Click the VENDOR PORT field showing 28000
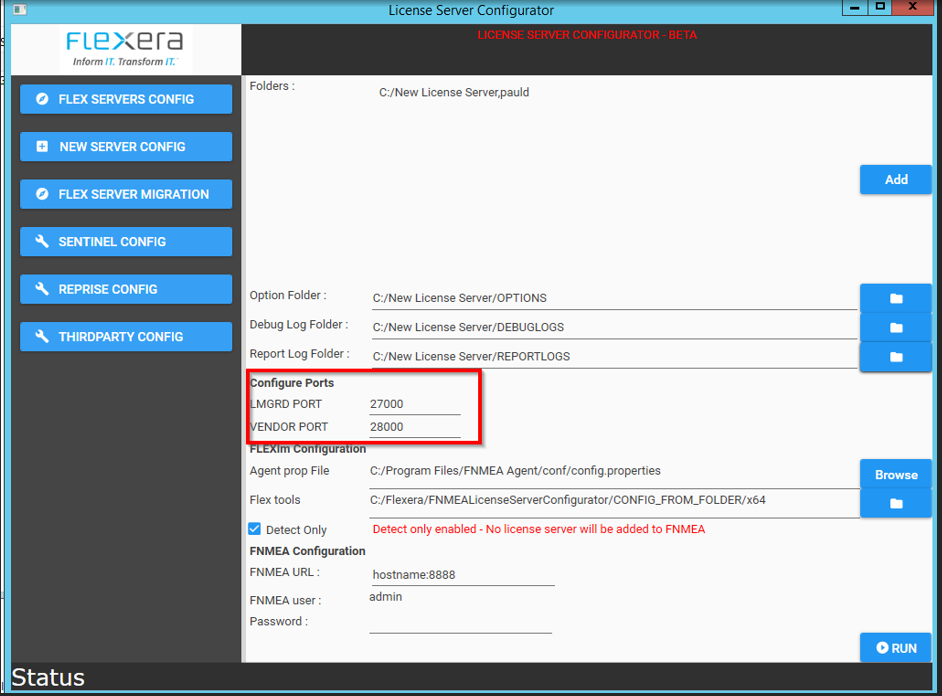 (415, 427)
